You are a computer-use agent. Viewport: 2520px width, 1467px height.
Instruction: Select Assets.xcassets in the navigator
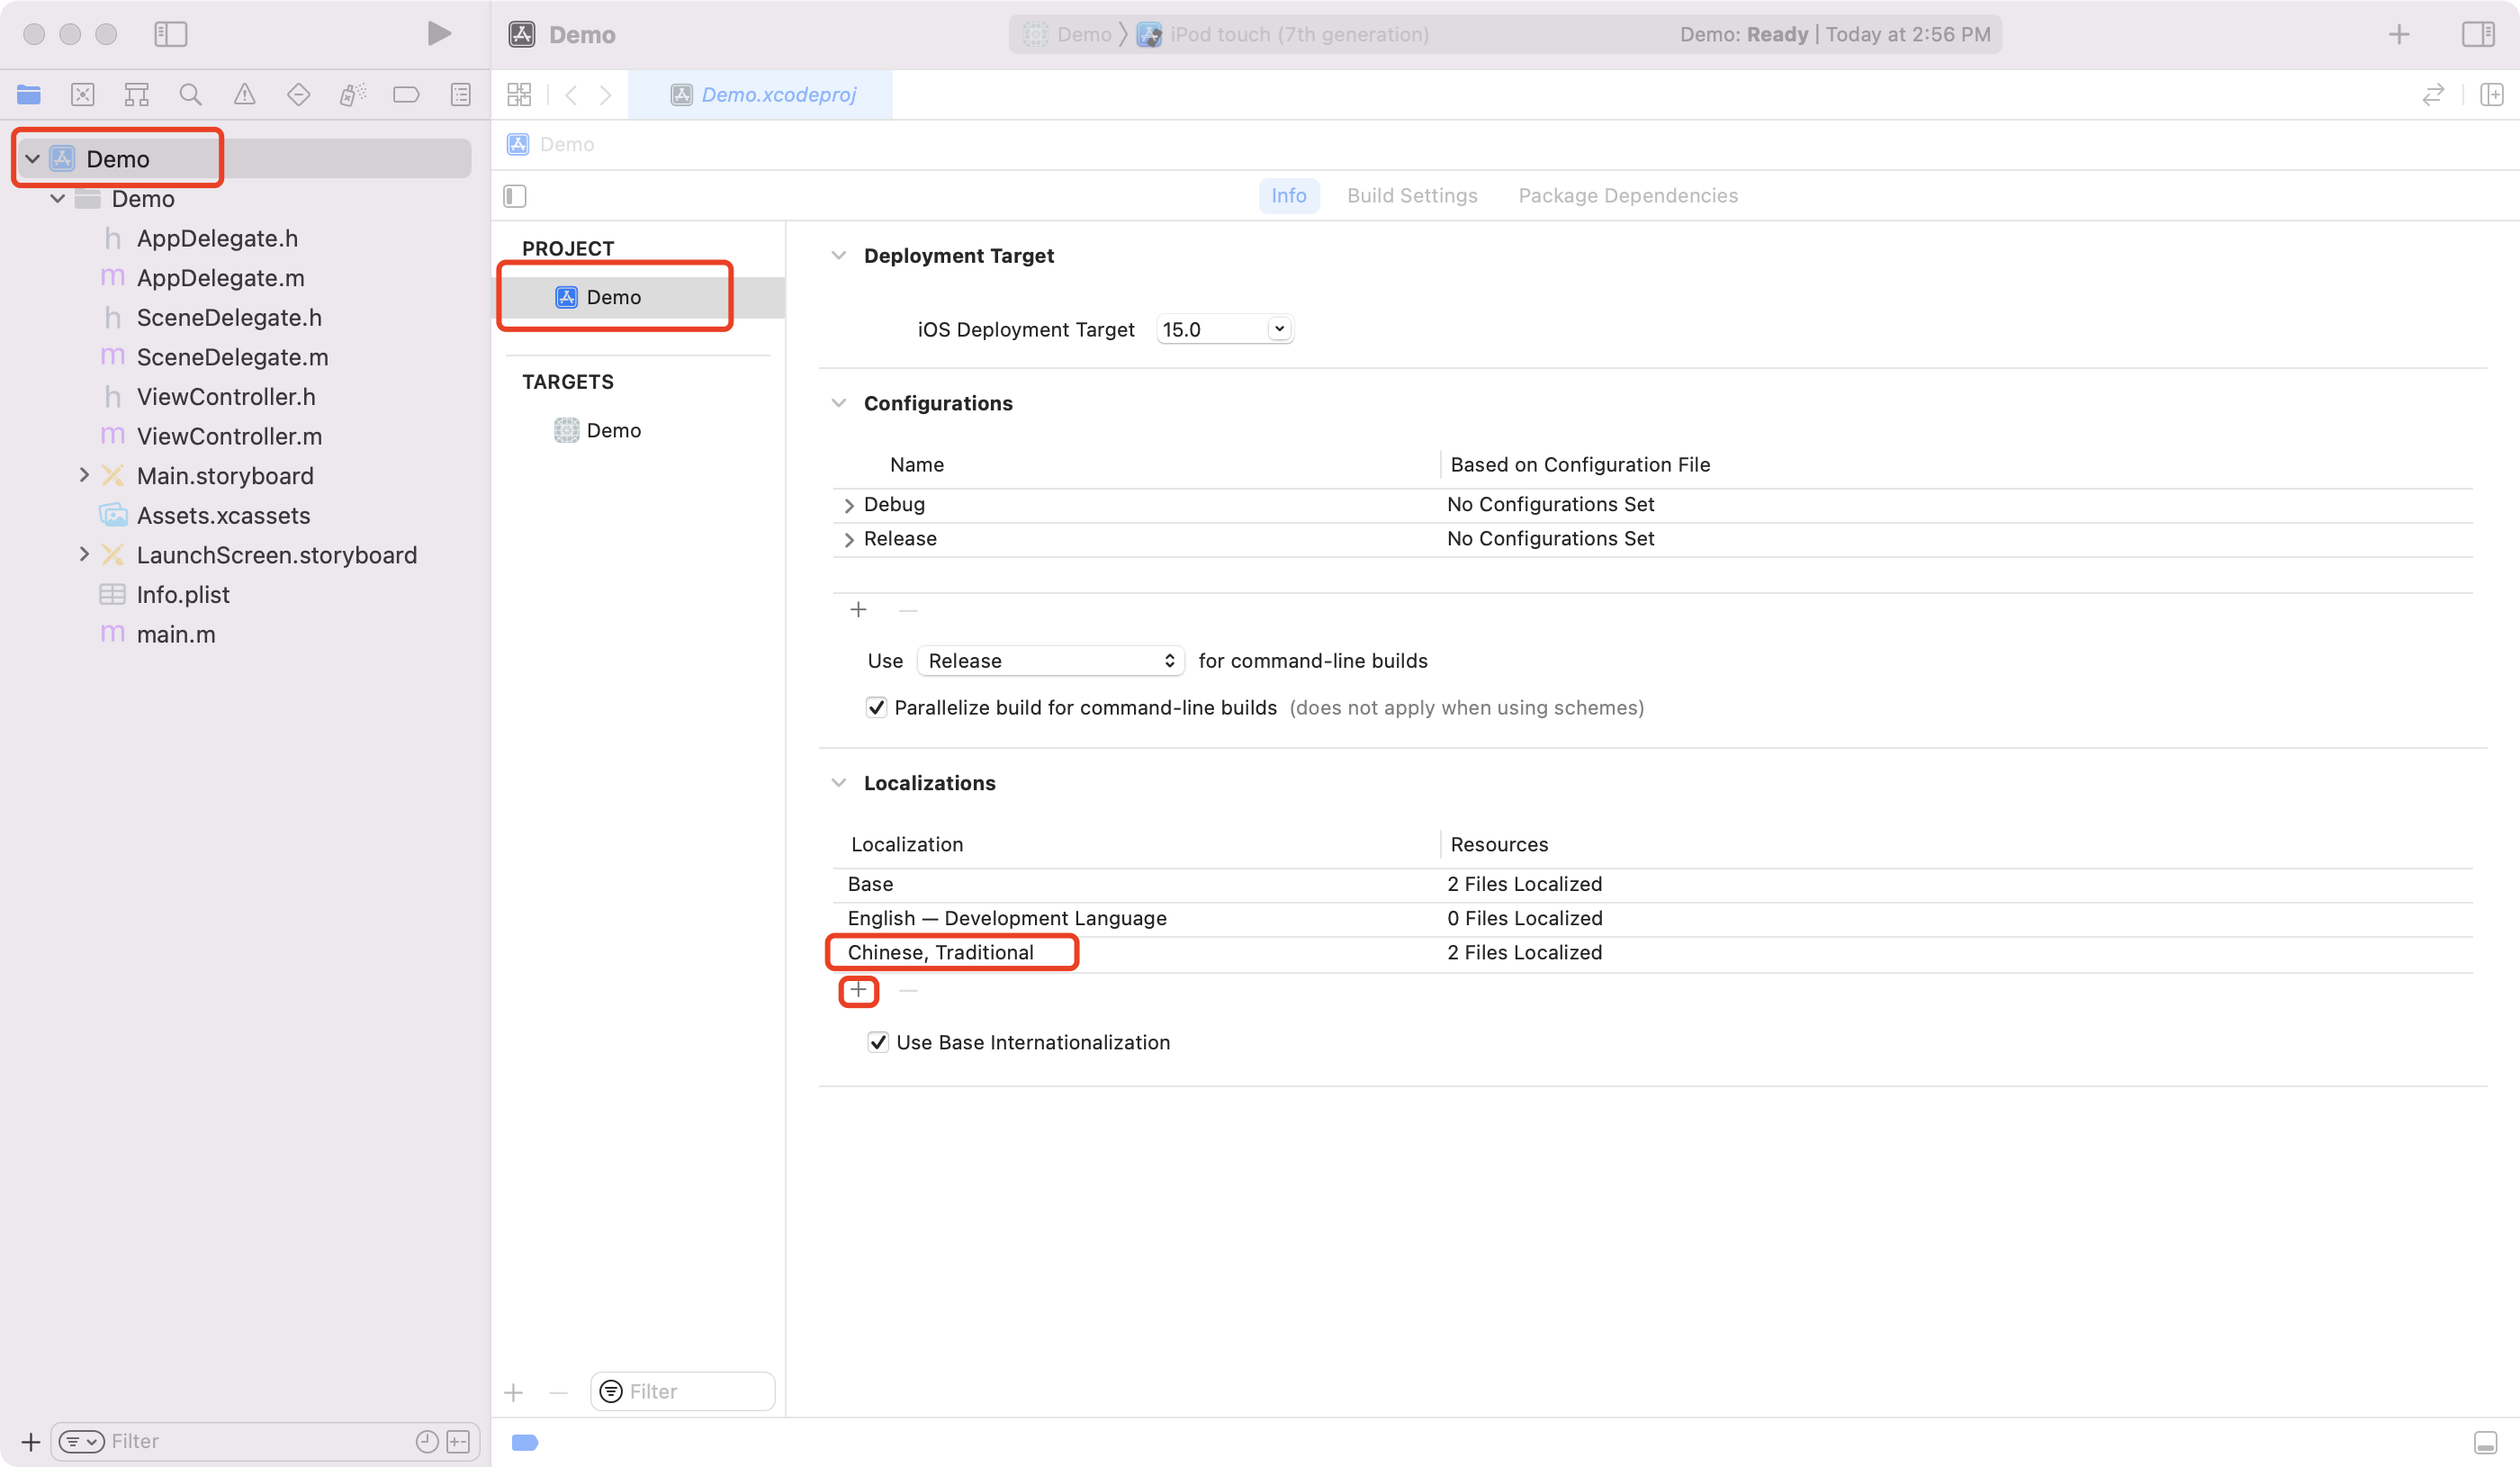tap(223, 516)
